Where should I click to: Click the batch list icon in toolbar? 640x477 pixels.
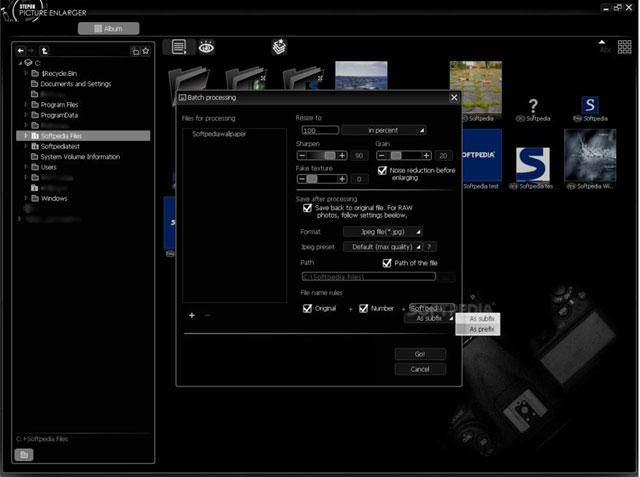(x=179, y=47)
